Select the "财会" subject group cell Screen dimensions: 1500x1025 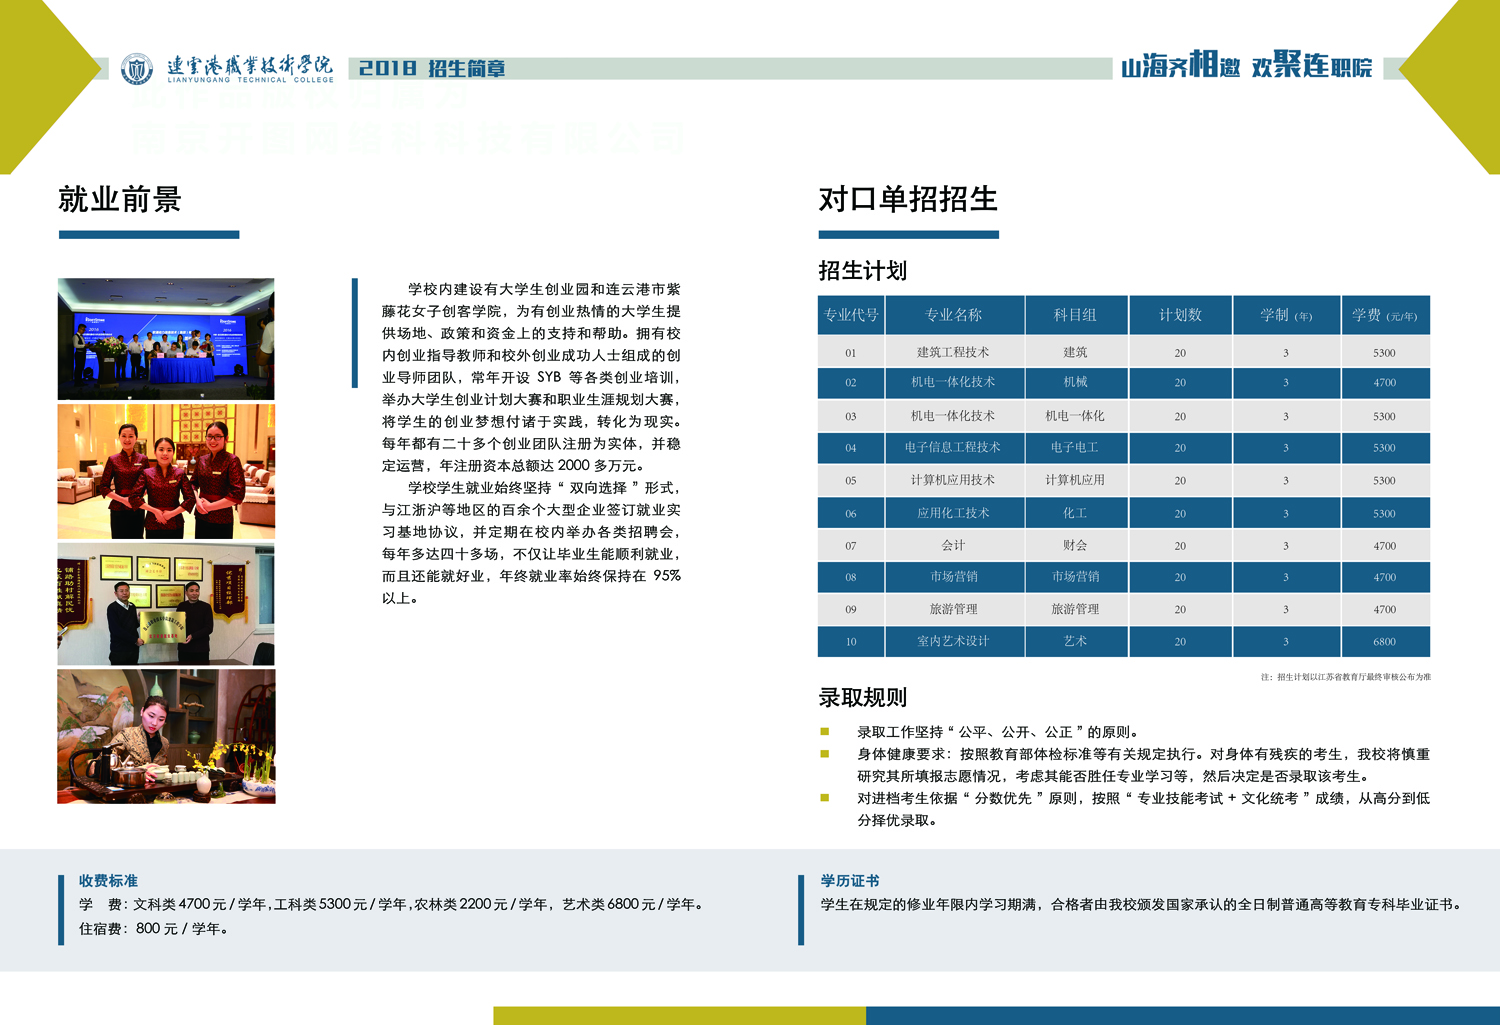click(1076, 545)
